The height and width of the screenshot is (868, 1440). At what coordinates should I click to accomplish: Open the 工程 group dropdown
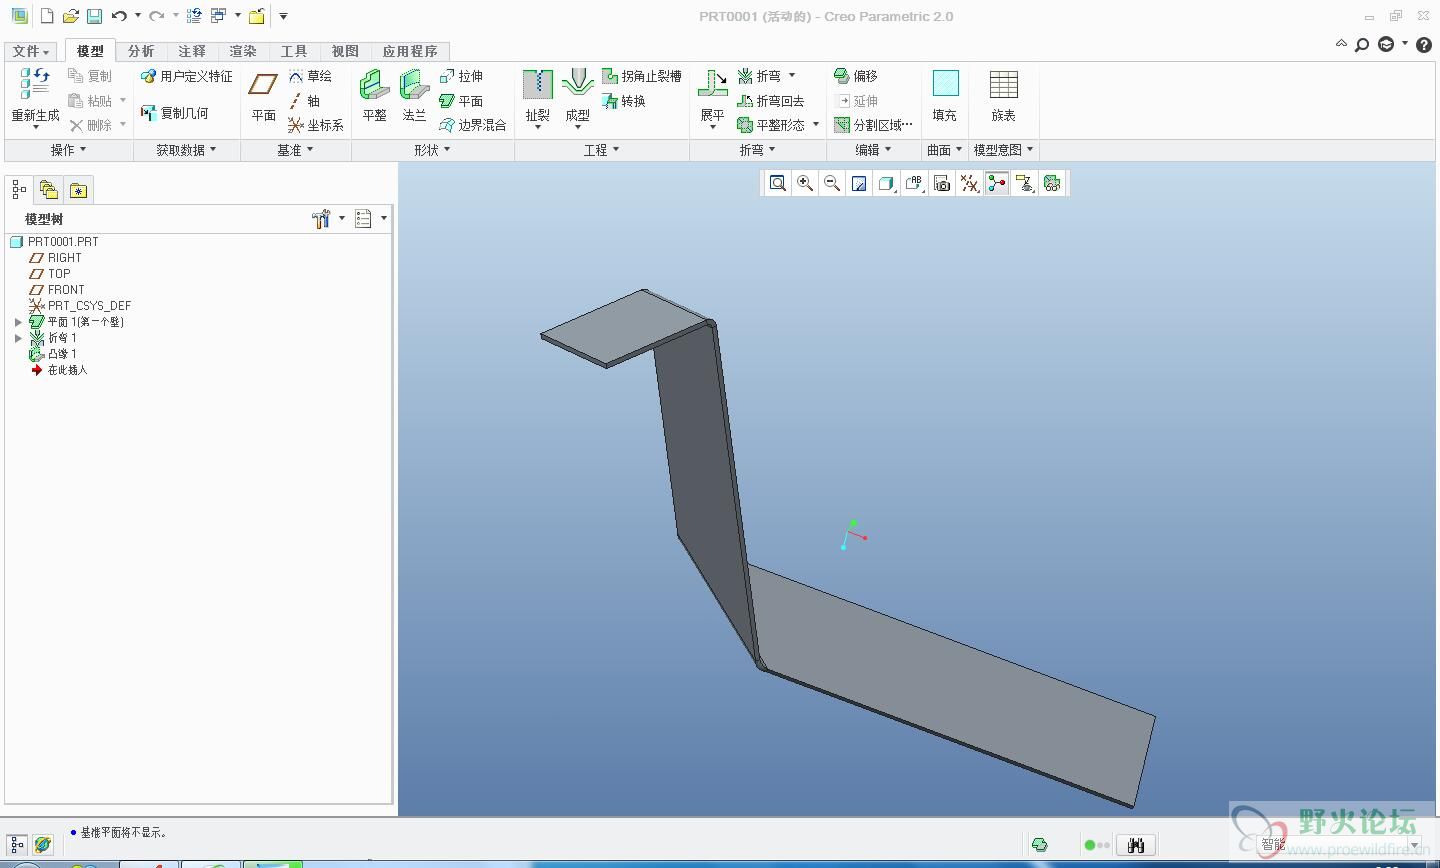(x=601, y=150)
